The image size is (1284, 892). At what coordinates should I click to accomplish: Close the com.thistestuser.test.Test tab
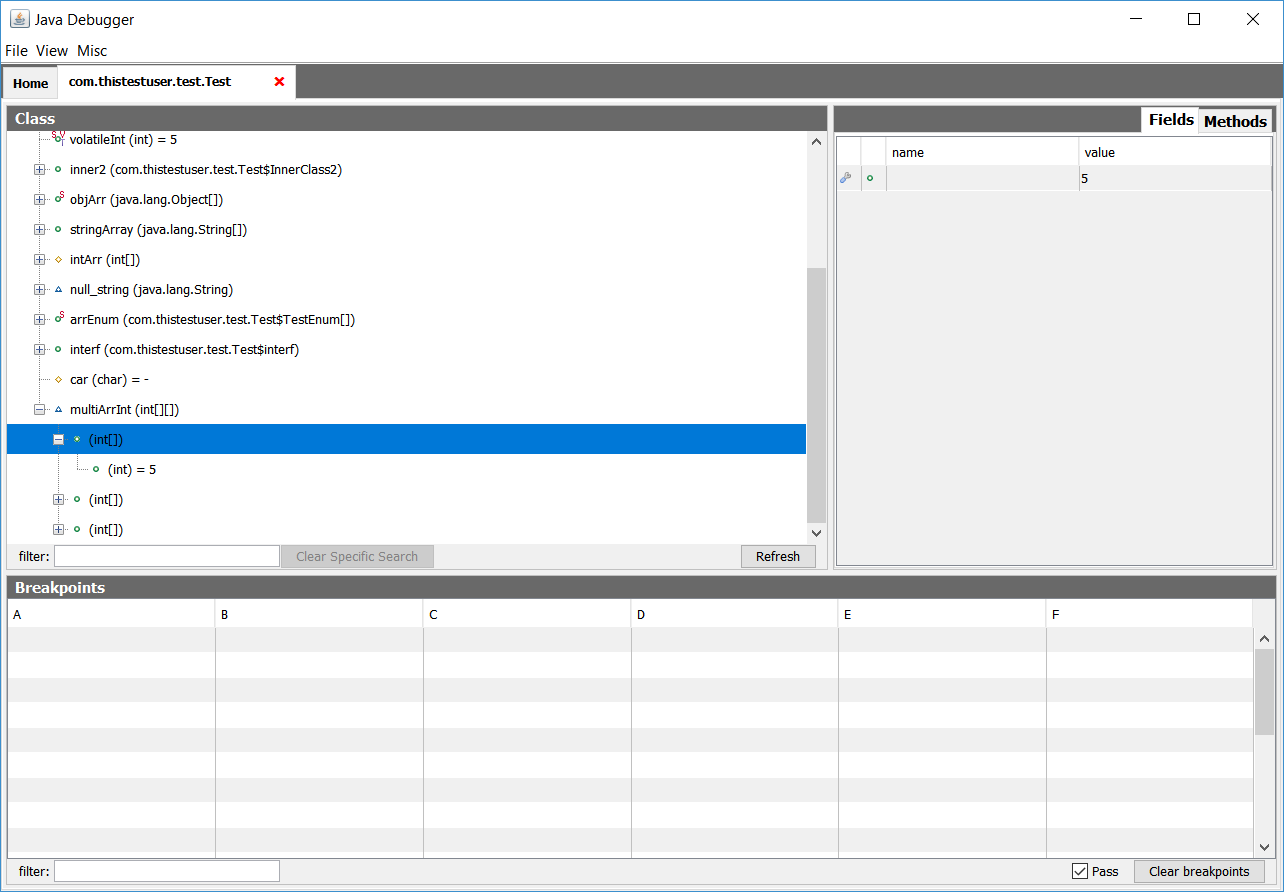(x=279, y=82)
